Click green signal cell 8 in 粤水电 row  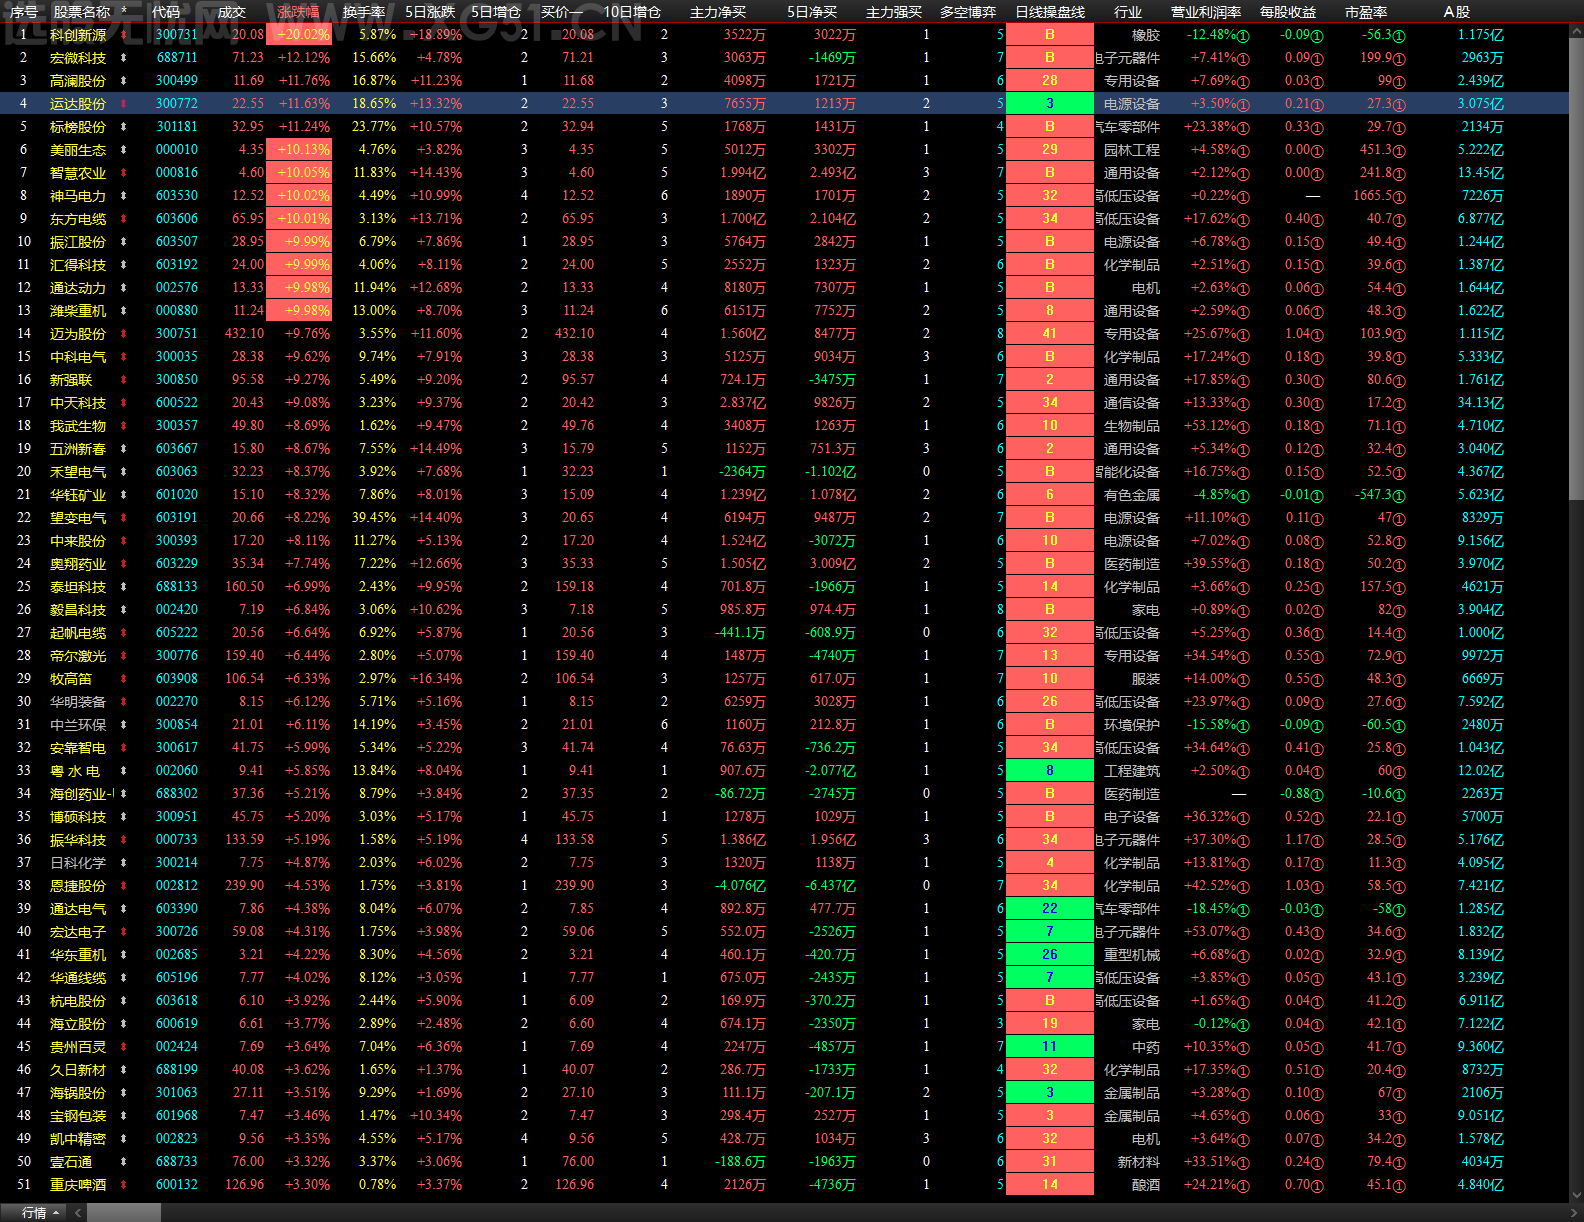pyautogui.click(x=1050, y=771)
